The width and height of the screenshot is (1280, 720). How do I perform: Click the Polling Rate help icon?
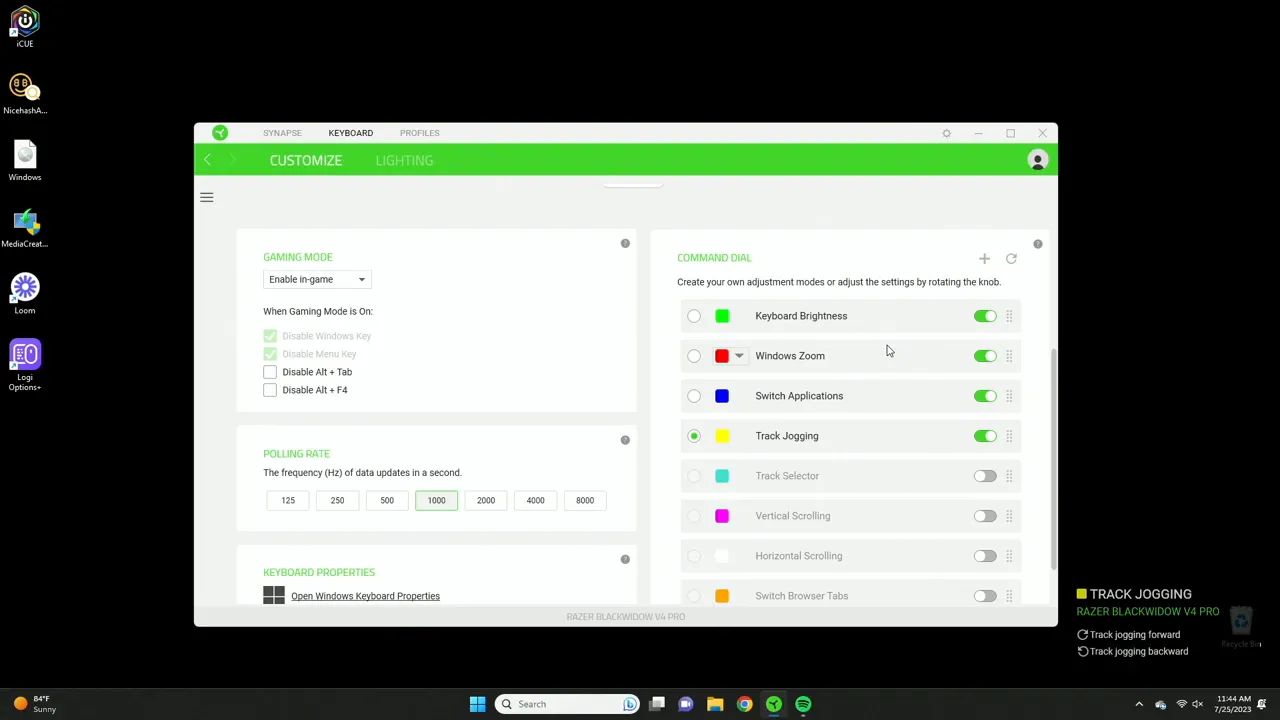pyautogui.click(x=625, y=439)
